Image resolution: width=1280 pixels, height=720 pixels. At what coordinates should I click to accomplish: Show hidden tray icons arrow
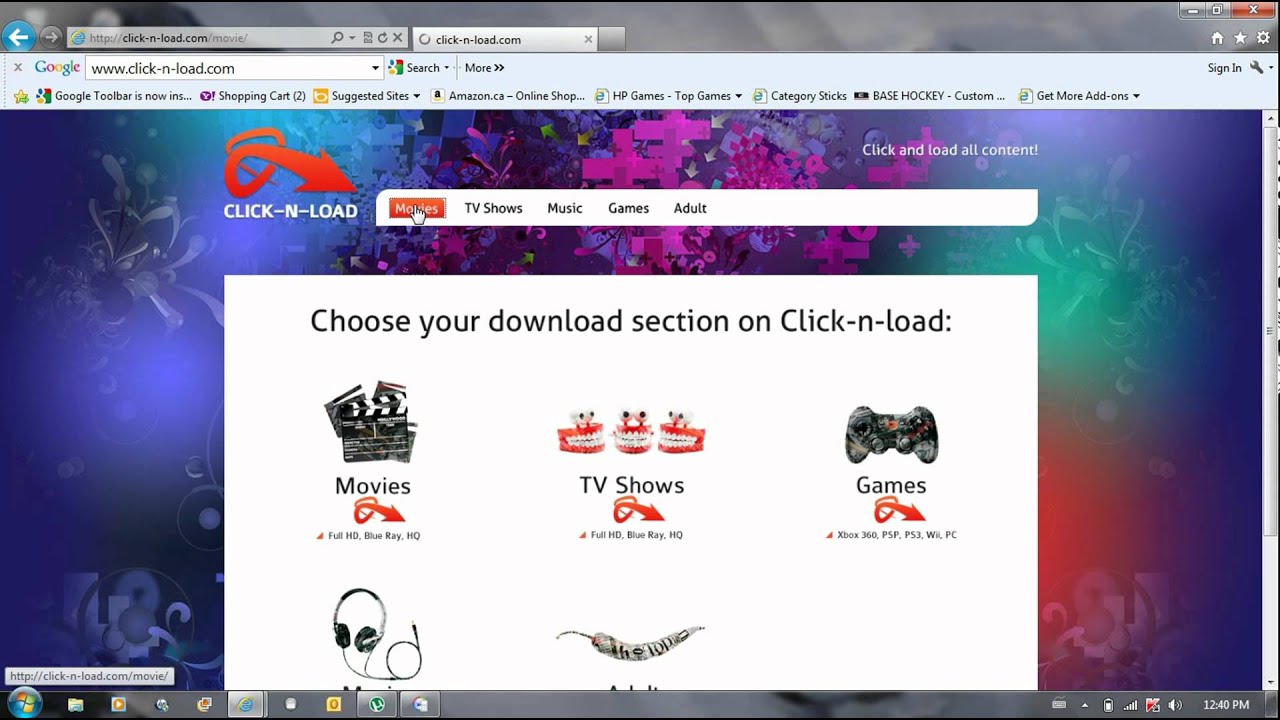(x=1085, y=705)
